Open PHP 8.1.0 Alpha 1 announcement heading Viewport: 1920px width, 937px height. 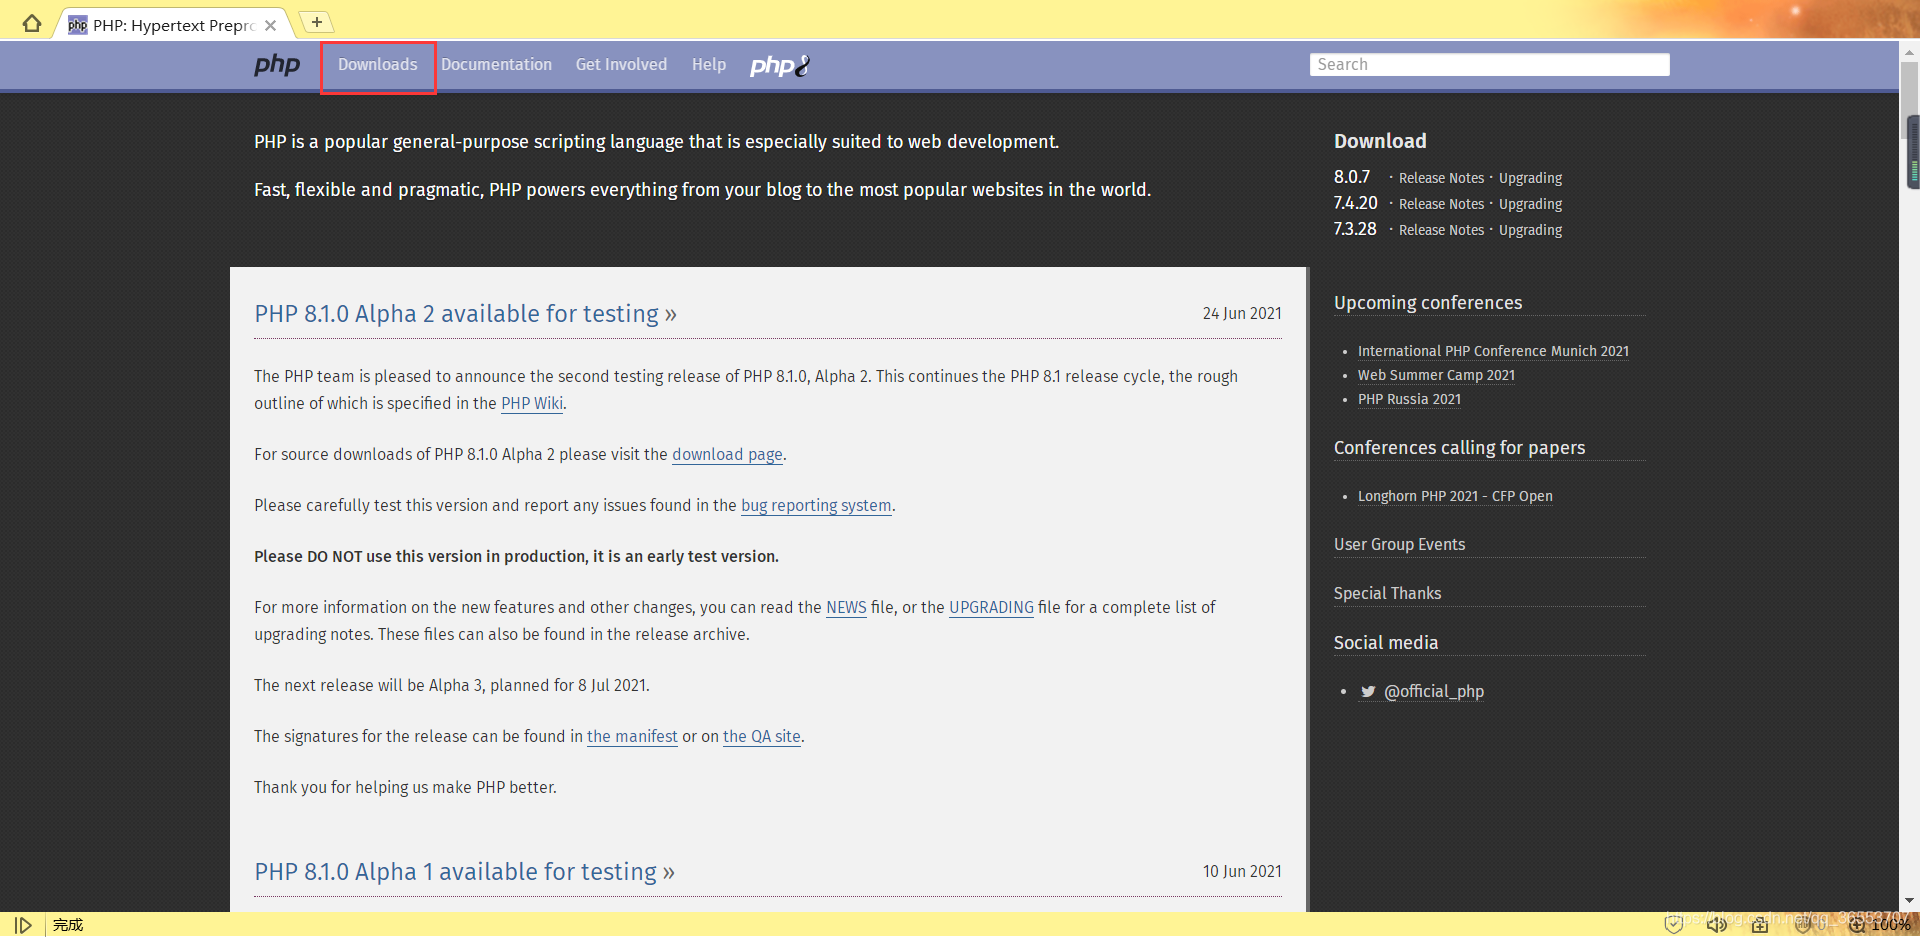(x=464, y=872)
